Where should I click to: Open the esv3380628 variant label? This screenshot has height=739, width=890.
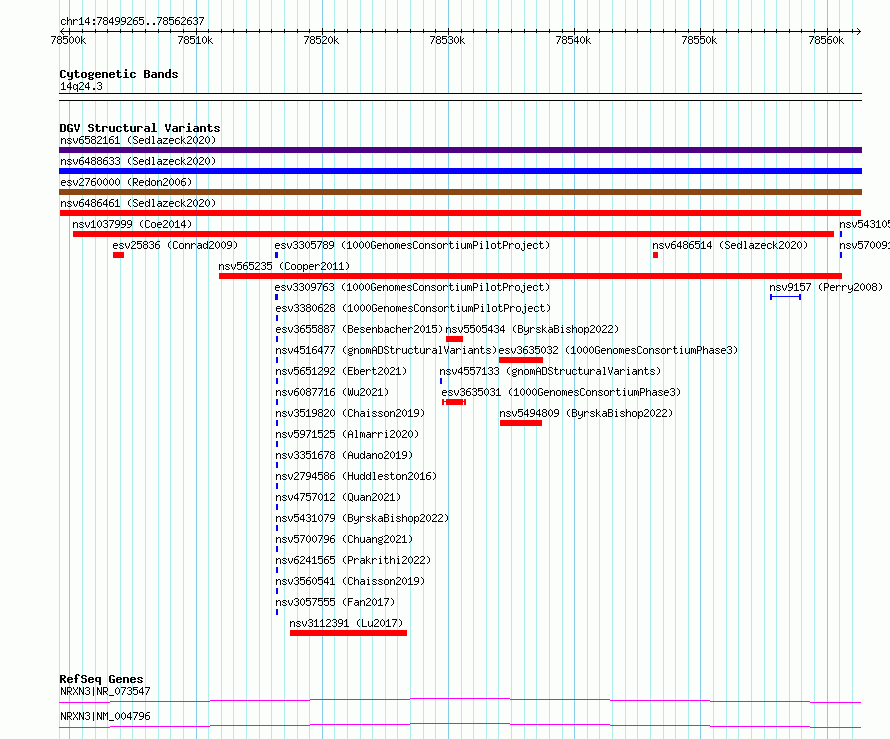[413, 308]
